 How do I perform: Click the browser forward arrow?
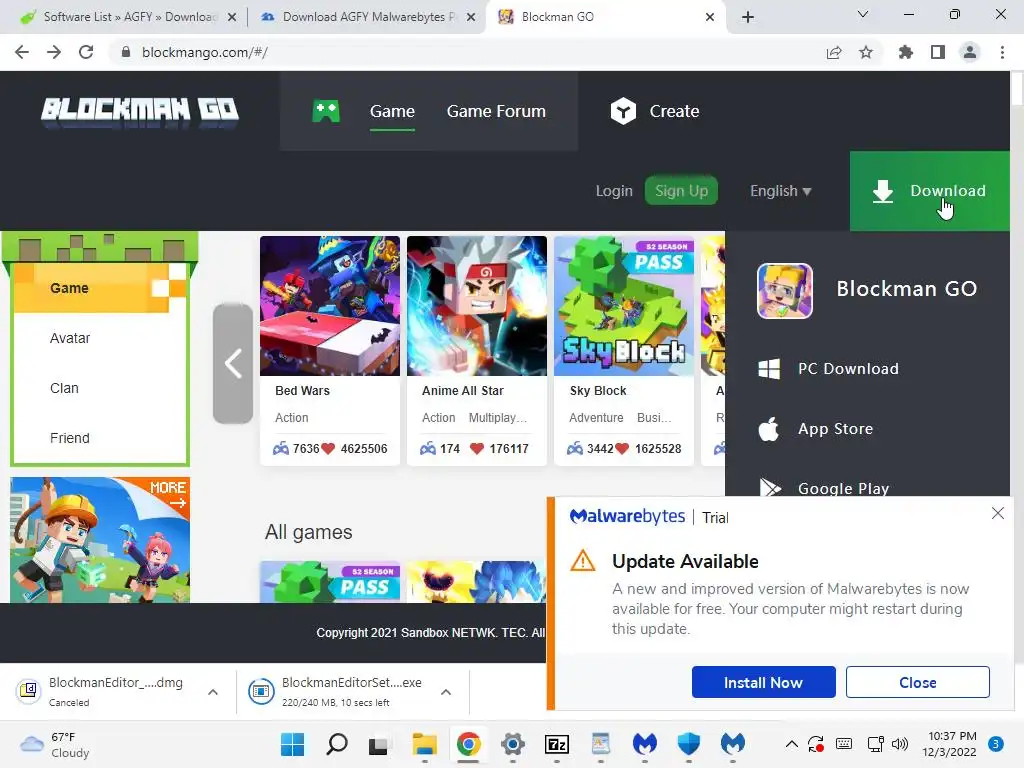point(54,52)
